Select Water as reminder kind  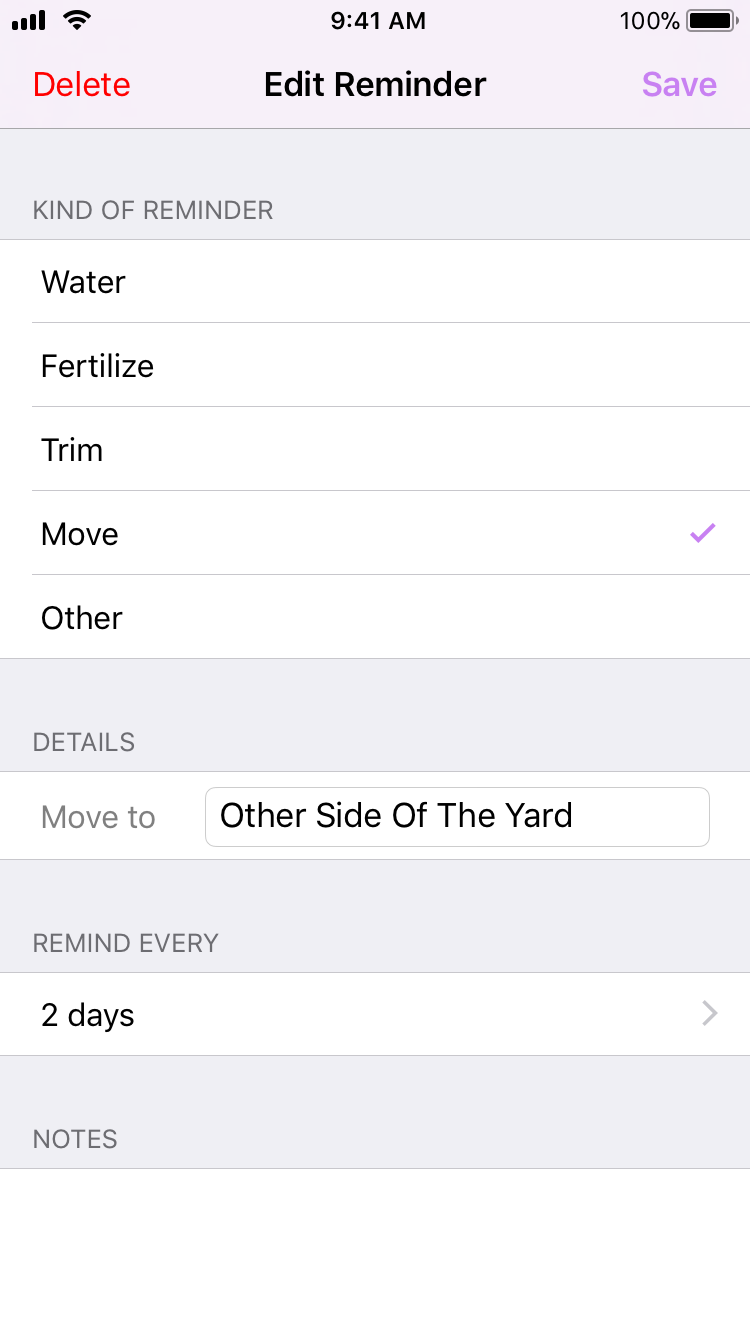(x=375, y=282)
